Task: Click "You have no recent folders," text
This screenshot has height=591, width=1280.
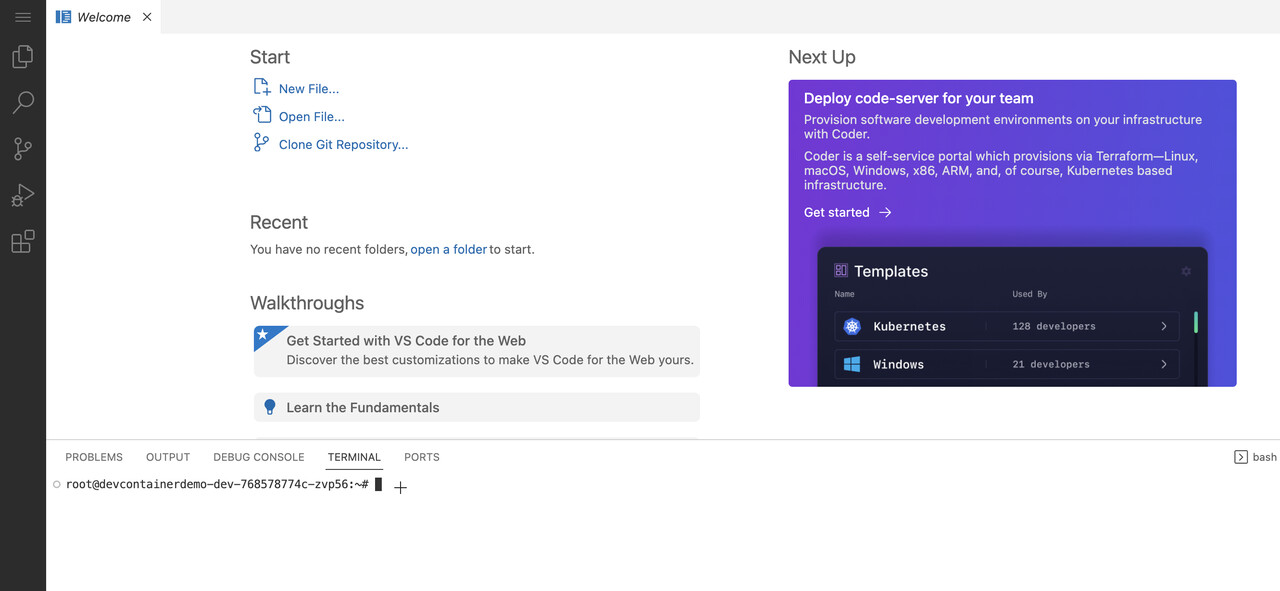Action: pos(329,249)
